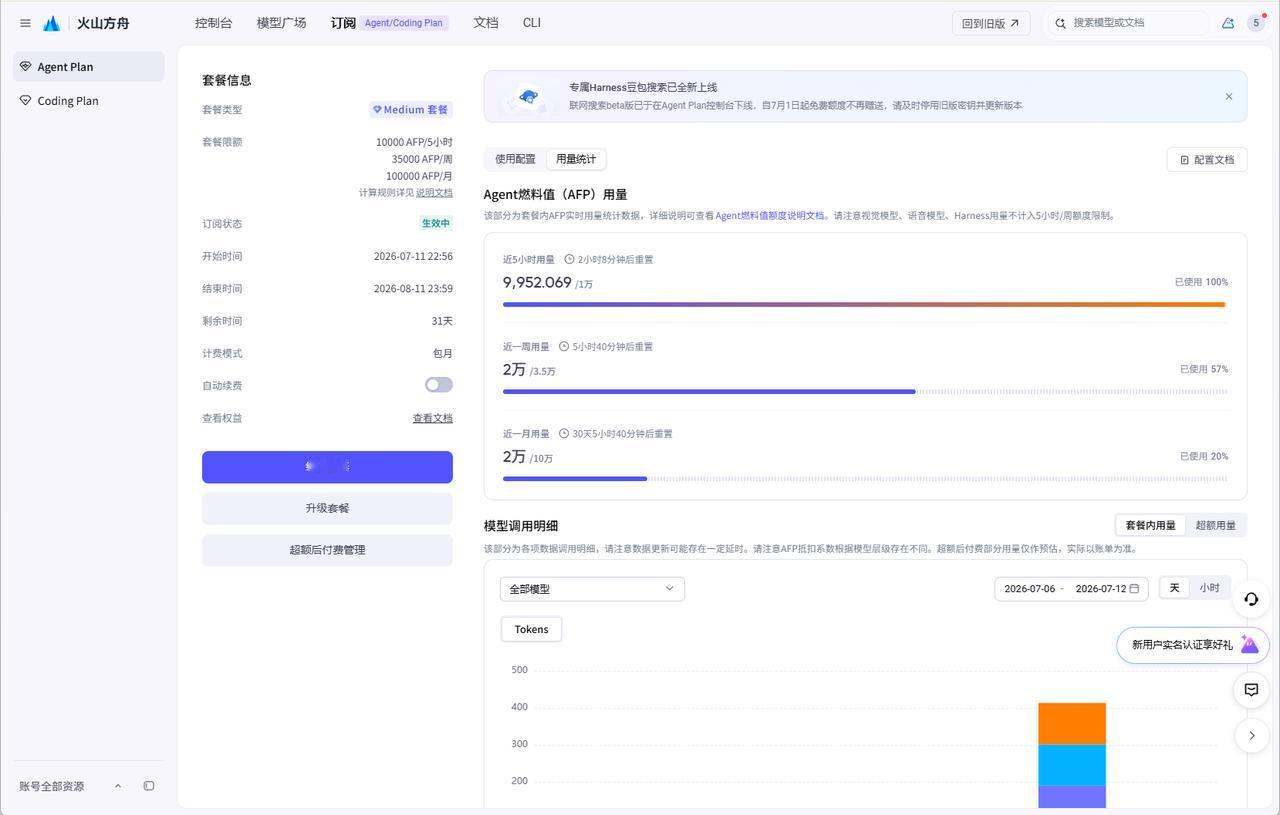Screen dimensions: 1280x815
Task: Click the start date 2026-07-06 field
Action: [1030, 589]
